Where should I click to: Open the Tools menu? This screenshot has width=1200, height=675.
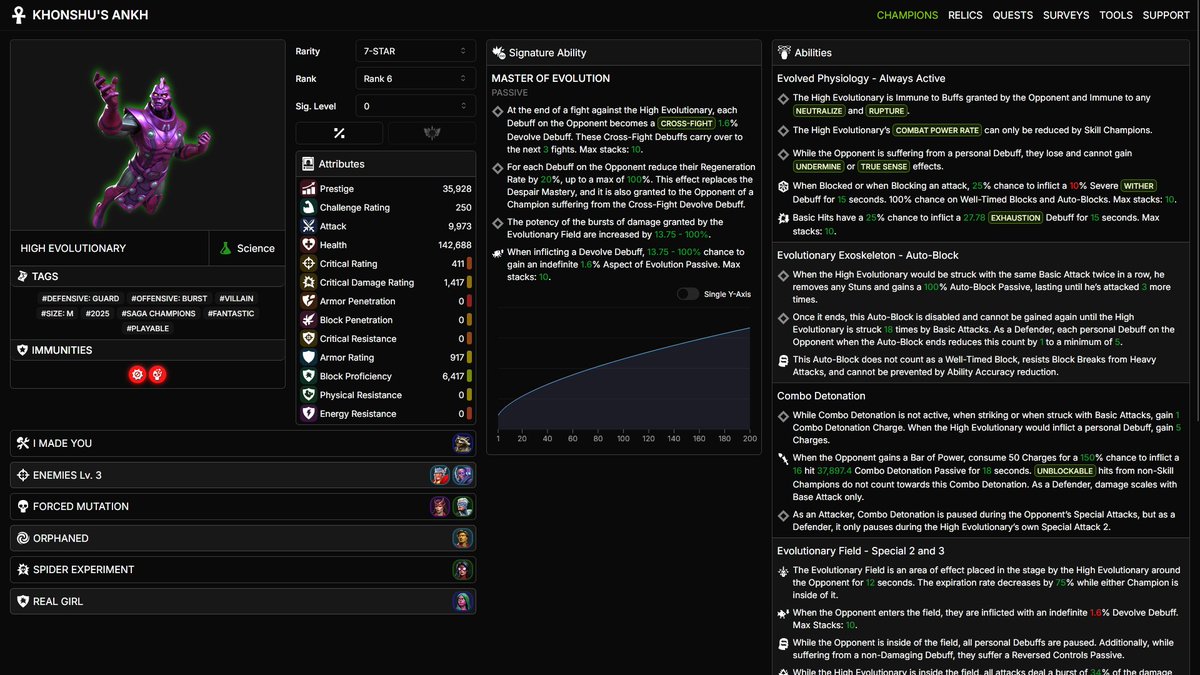click(1116, 15)
